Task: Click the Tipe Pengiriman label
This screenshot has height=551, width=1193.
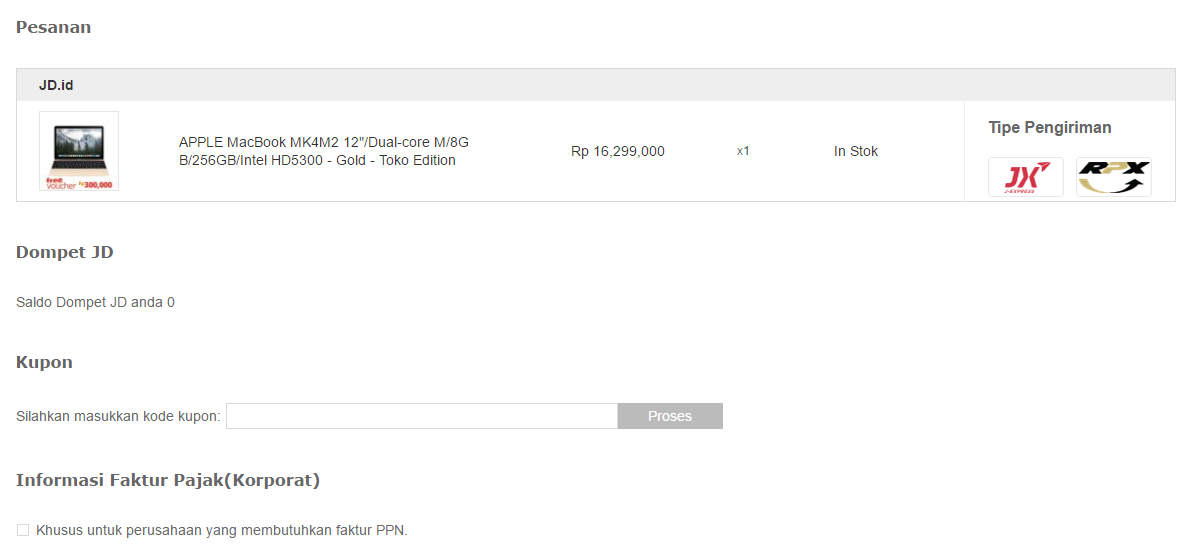Action: [1050, 127]
